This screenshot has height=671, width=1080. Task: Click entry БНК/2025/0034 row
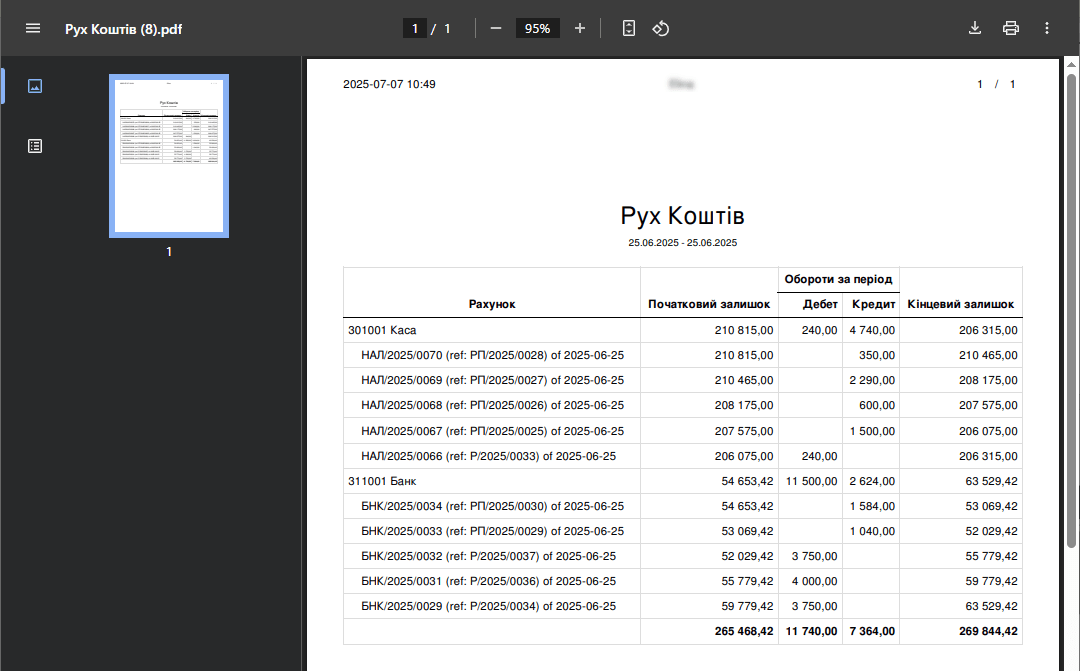[683, 506]
